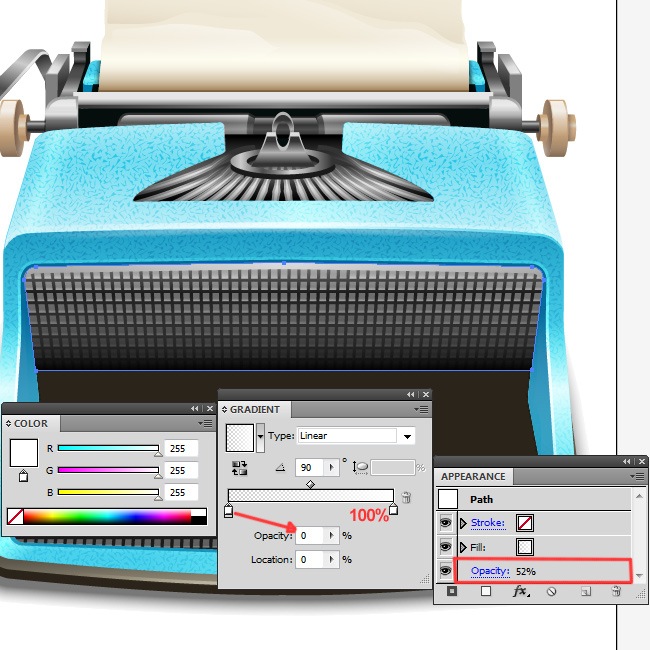Select the left gradient stop
Viewport: 650px width, 650px height.
tap(228, 510)
